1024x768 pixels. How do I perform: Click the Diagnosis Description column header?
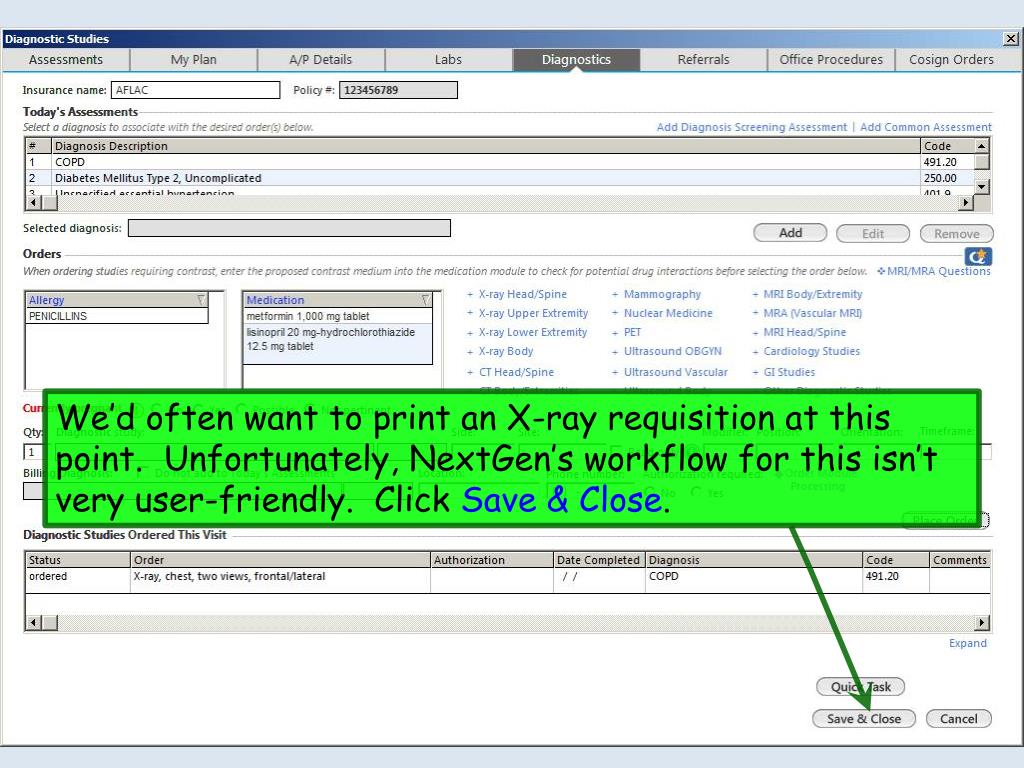[x=485, y=146]
